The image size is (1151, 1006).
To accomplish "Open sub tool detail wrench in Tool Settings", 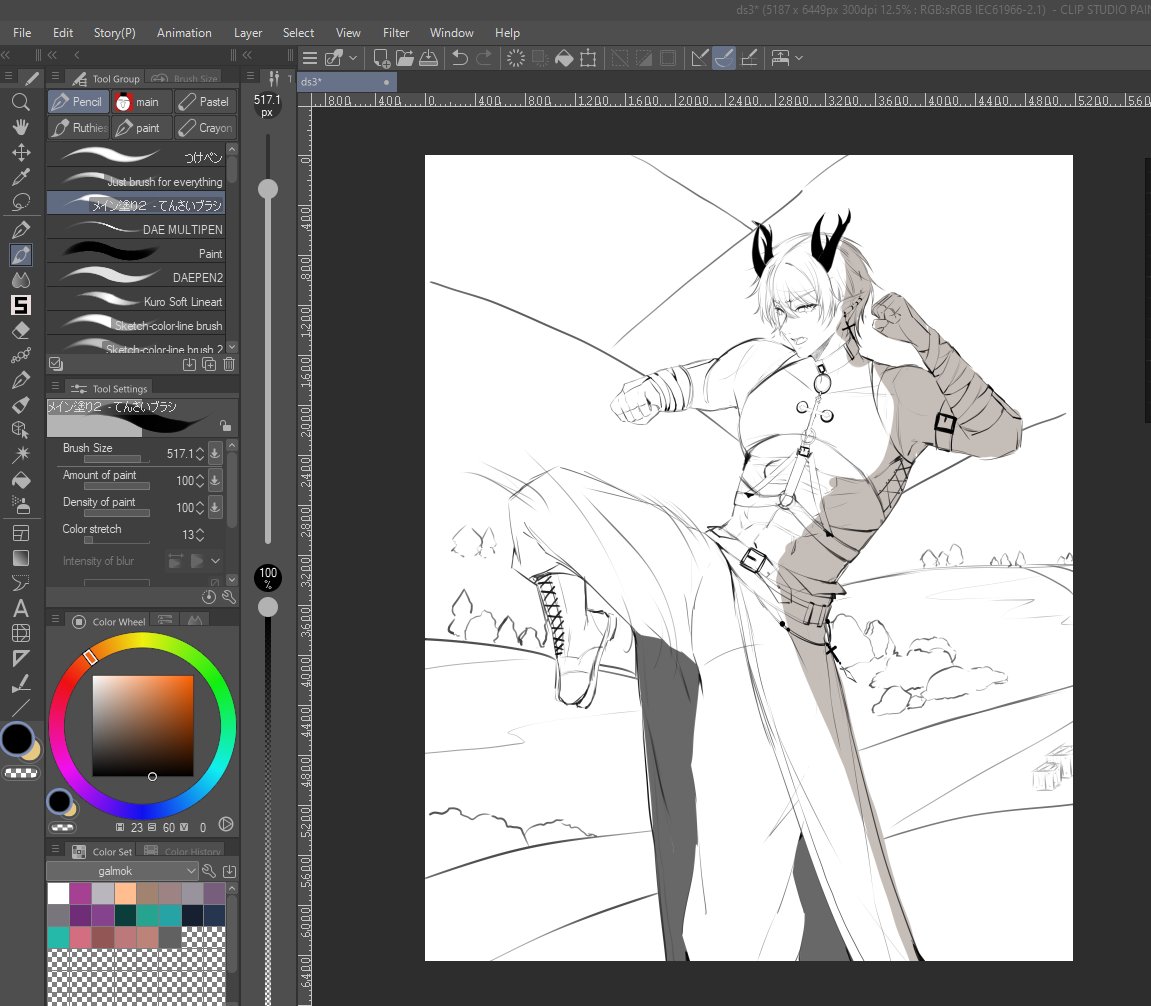I will pos(229,597).
